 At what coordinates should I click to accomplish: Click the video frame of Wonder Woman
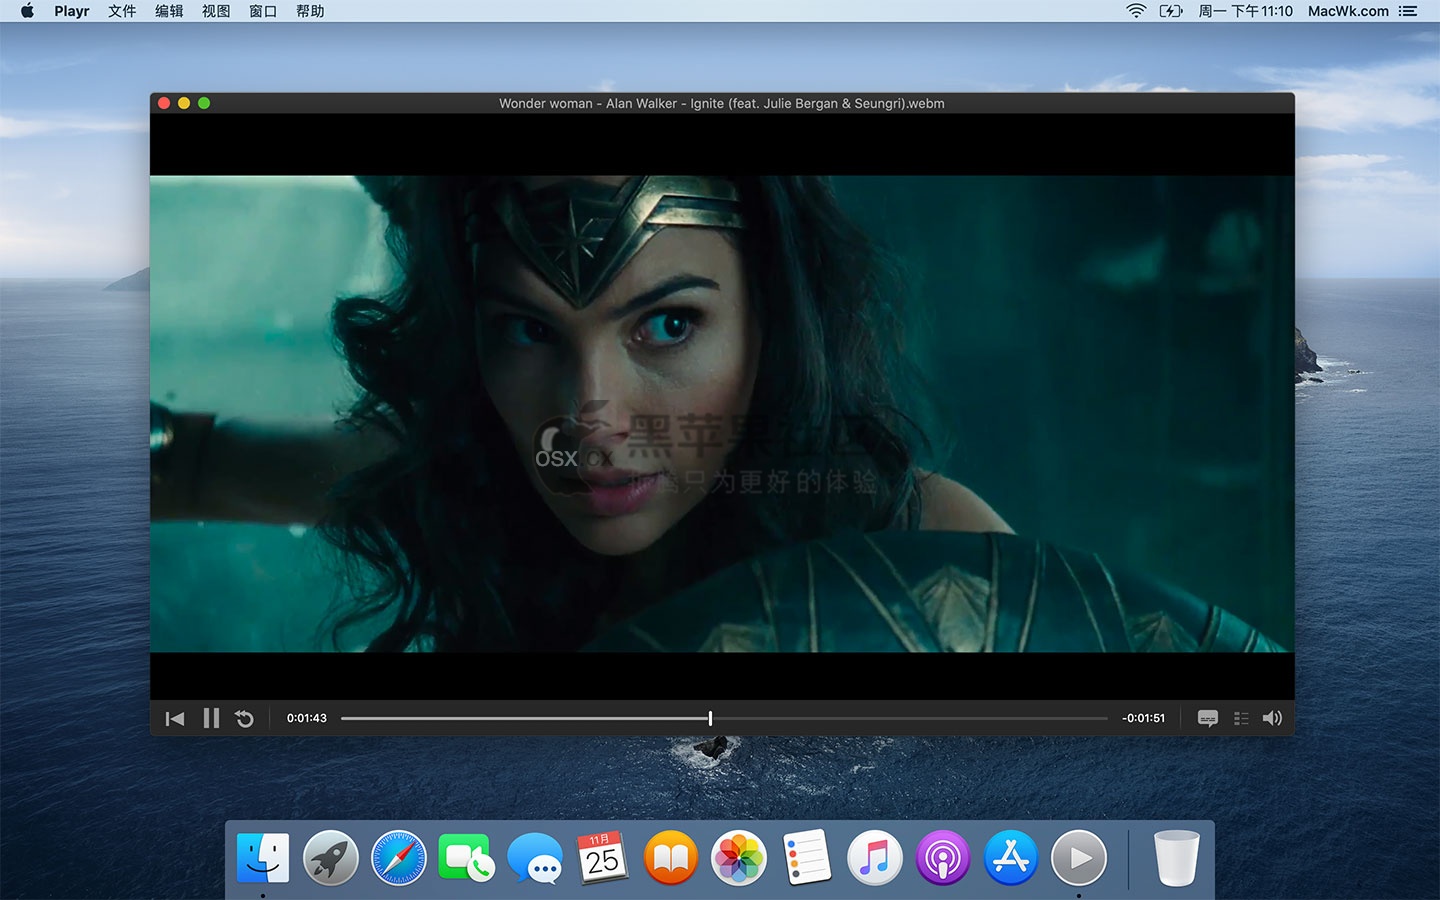coord(722,414)
